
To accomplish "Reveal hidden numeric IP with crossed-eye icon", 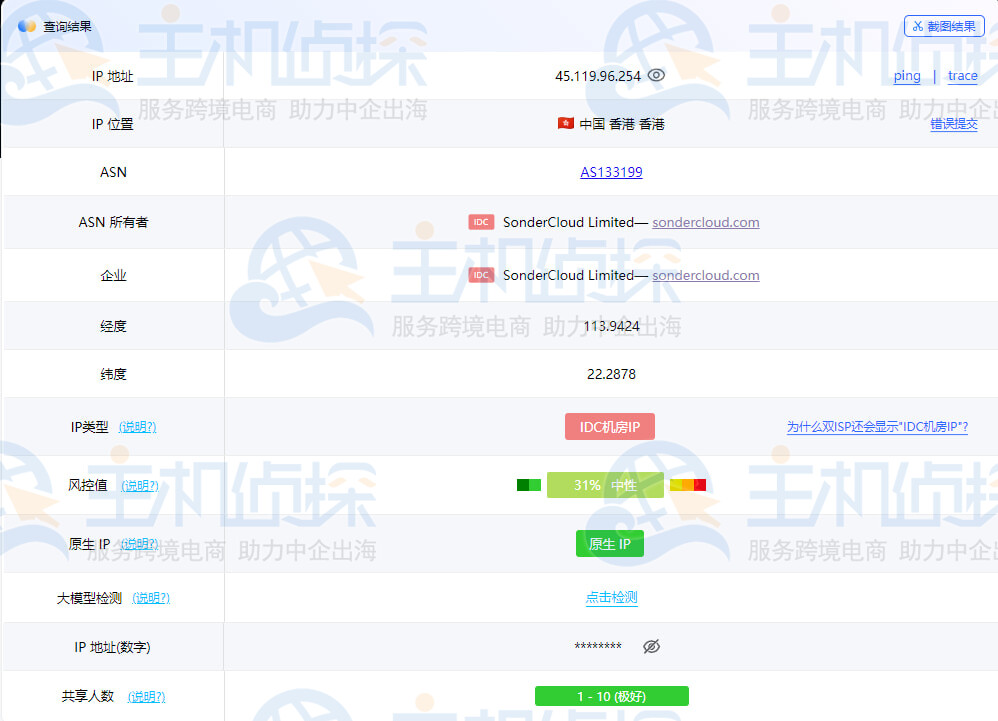I will tap(651, 647).
